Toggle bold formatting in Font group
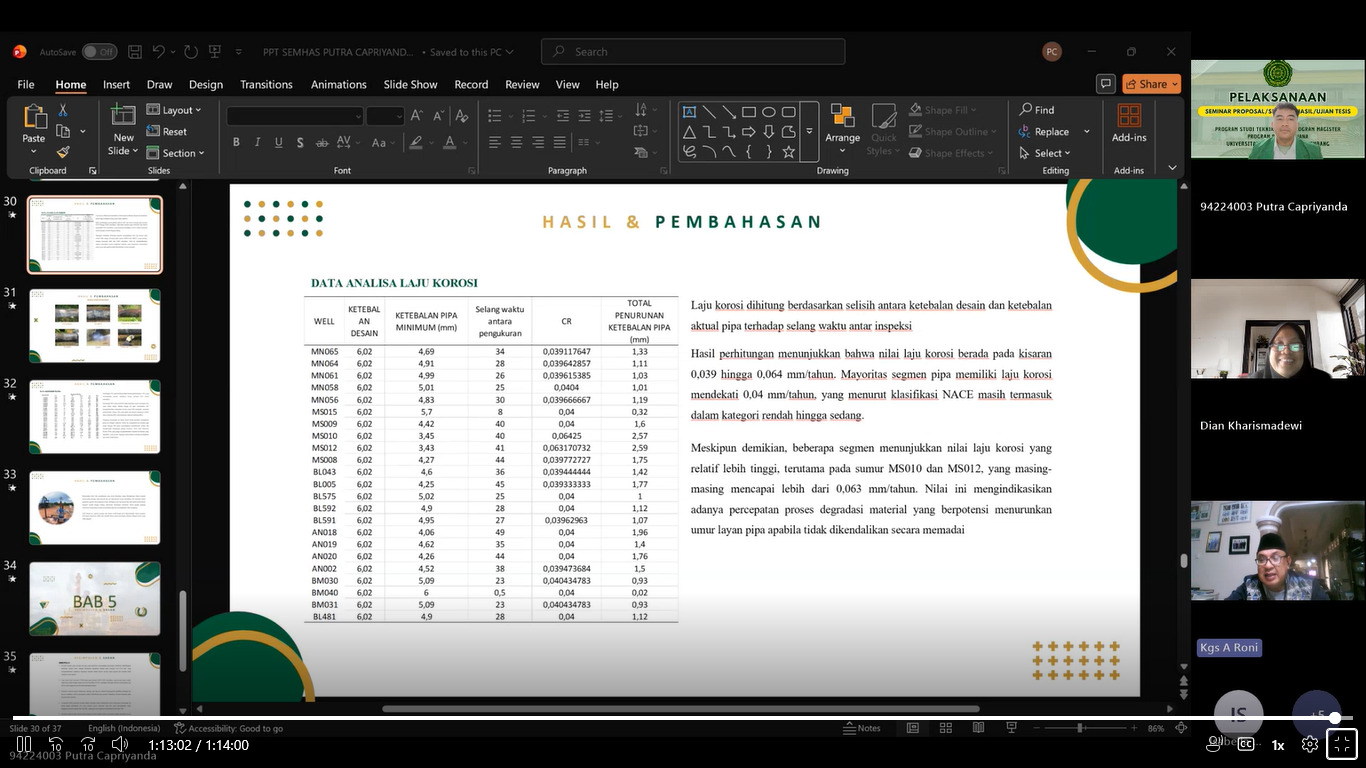This screenshot has width=1366, height=768. pos(236,142)
